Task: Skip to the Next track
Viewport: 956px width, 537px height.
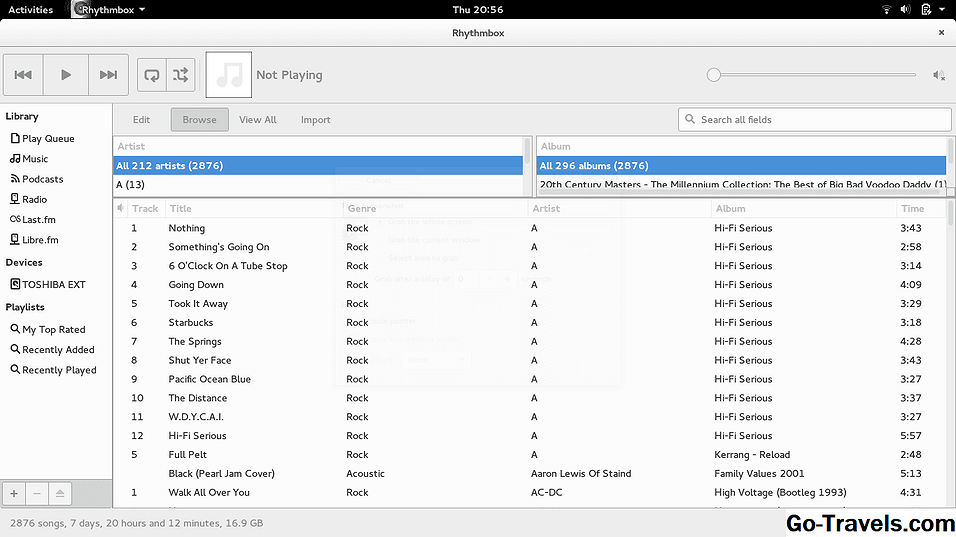Action: click(x=108, y=75)
